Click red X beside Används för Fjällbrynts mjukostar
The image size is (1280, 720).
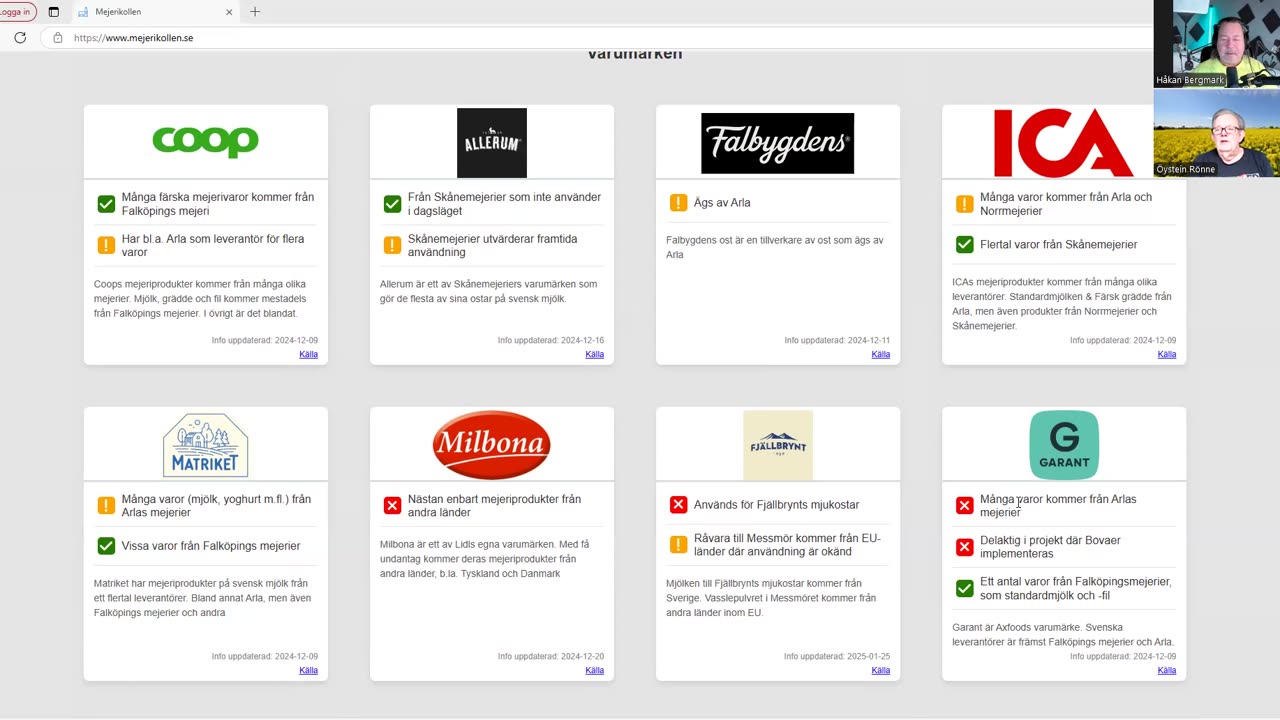pyautogui.click(x=678, y=505)
